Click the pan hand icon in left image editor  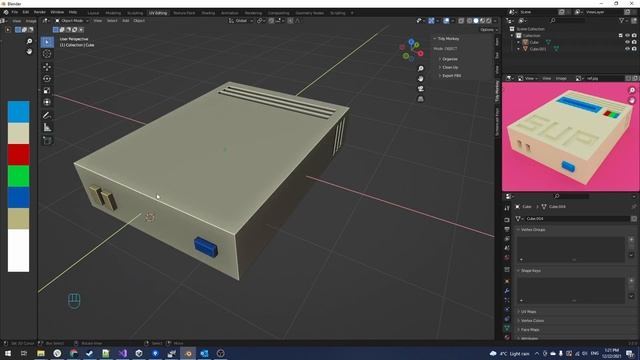(29, 51)
